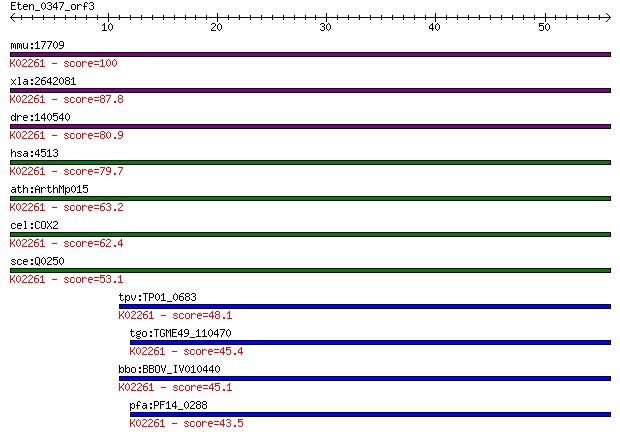This screenshot has width=620, height=437.
Task: Select the blue bar under bbo:BBOV_IV010440
Action: pos(365,378)
